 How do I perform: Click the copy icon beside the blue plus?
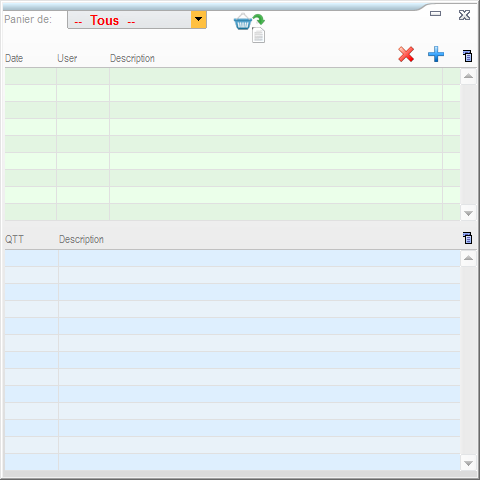point(467,56)
